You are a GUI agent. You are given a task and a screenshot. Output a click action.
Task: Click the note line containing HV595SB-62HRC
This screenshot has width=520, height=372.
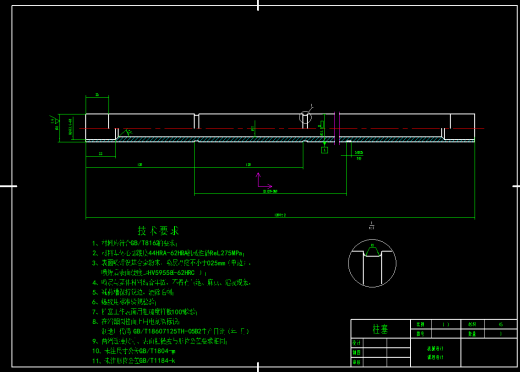(154, 273)
